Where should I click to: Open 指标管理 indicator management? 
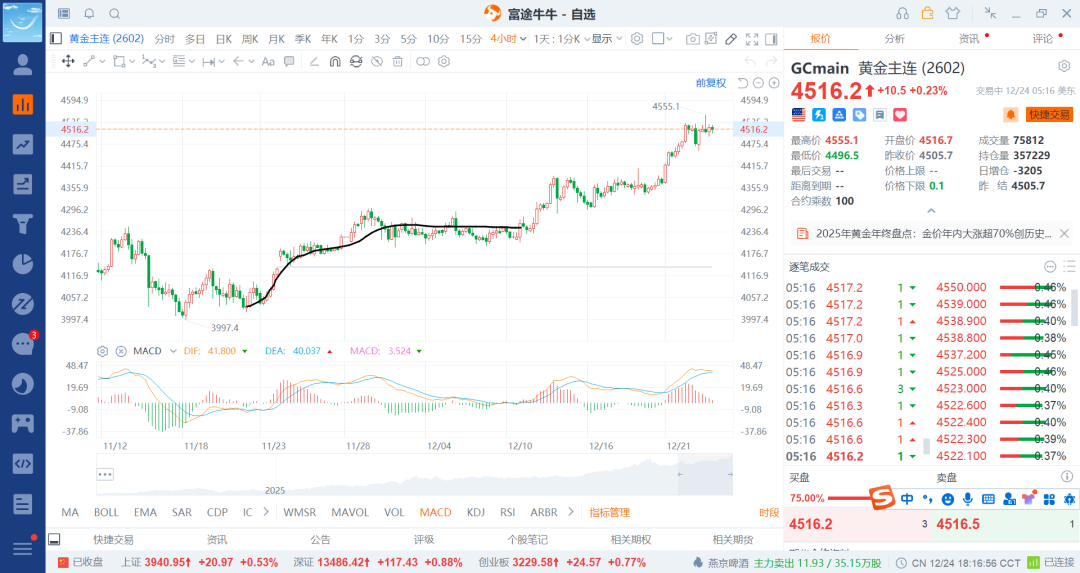coord(610,512)
